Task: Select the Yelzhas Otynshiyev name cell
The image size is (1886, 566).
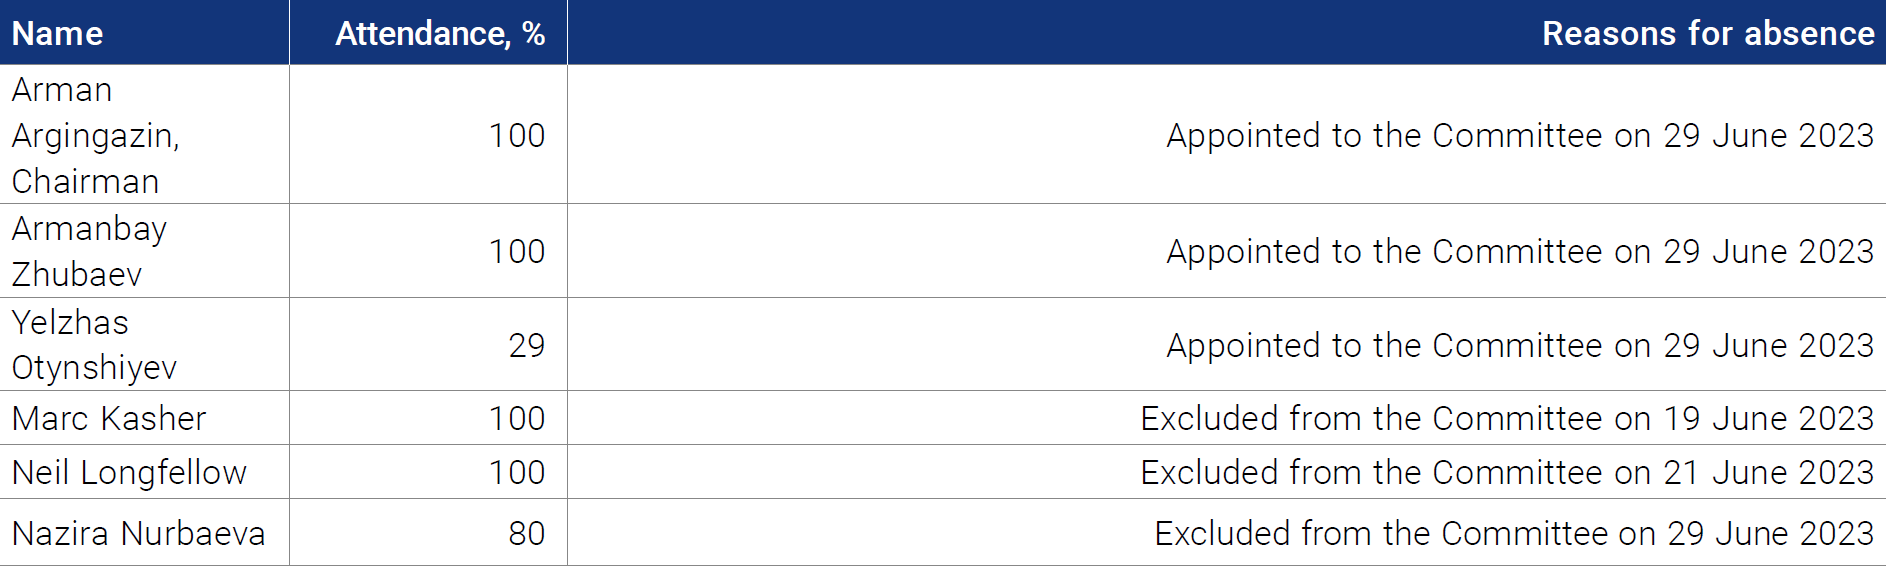Action: [x=144, y=344]
